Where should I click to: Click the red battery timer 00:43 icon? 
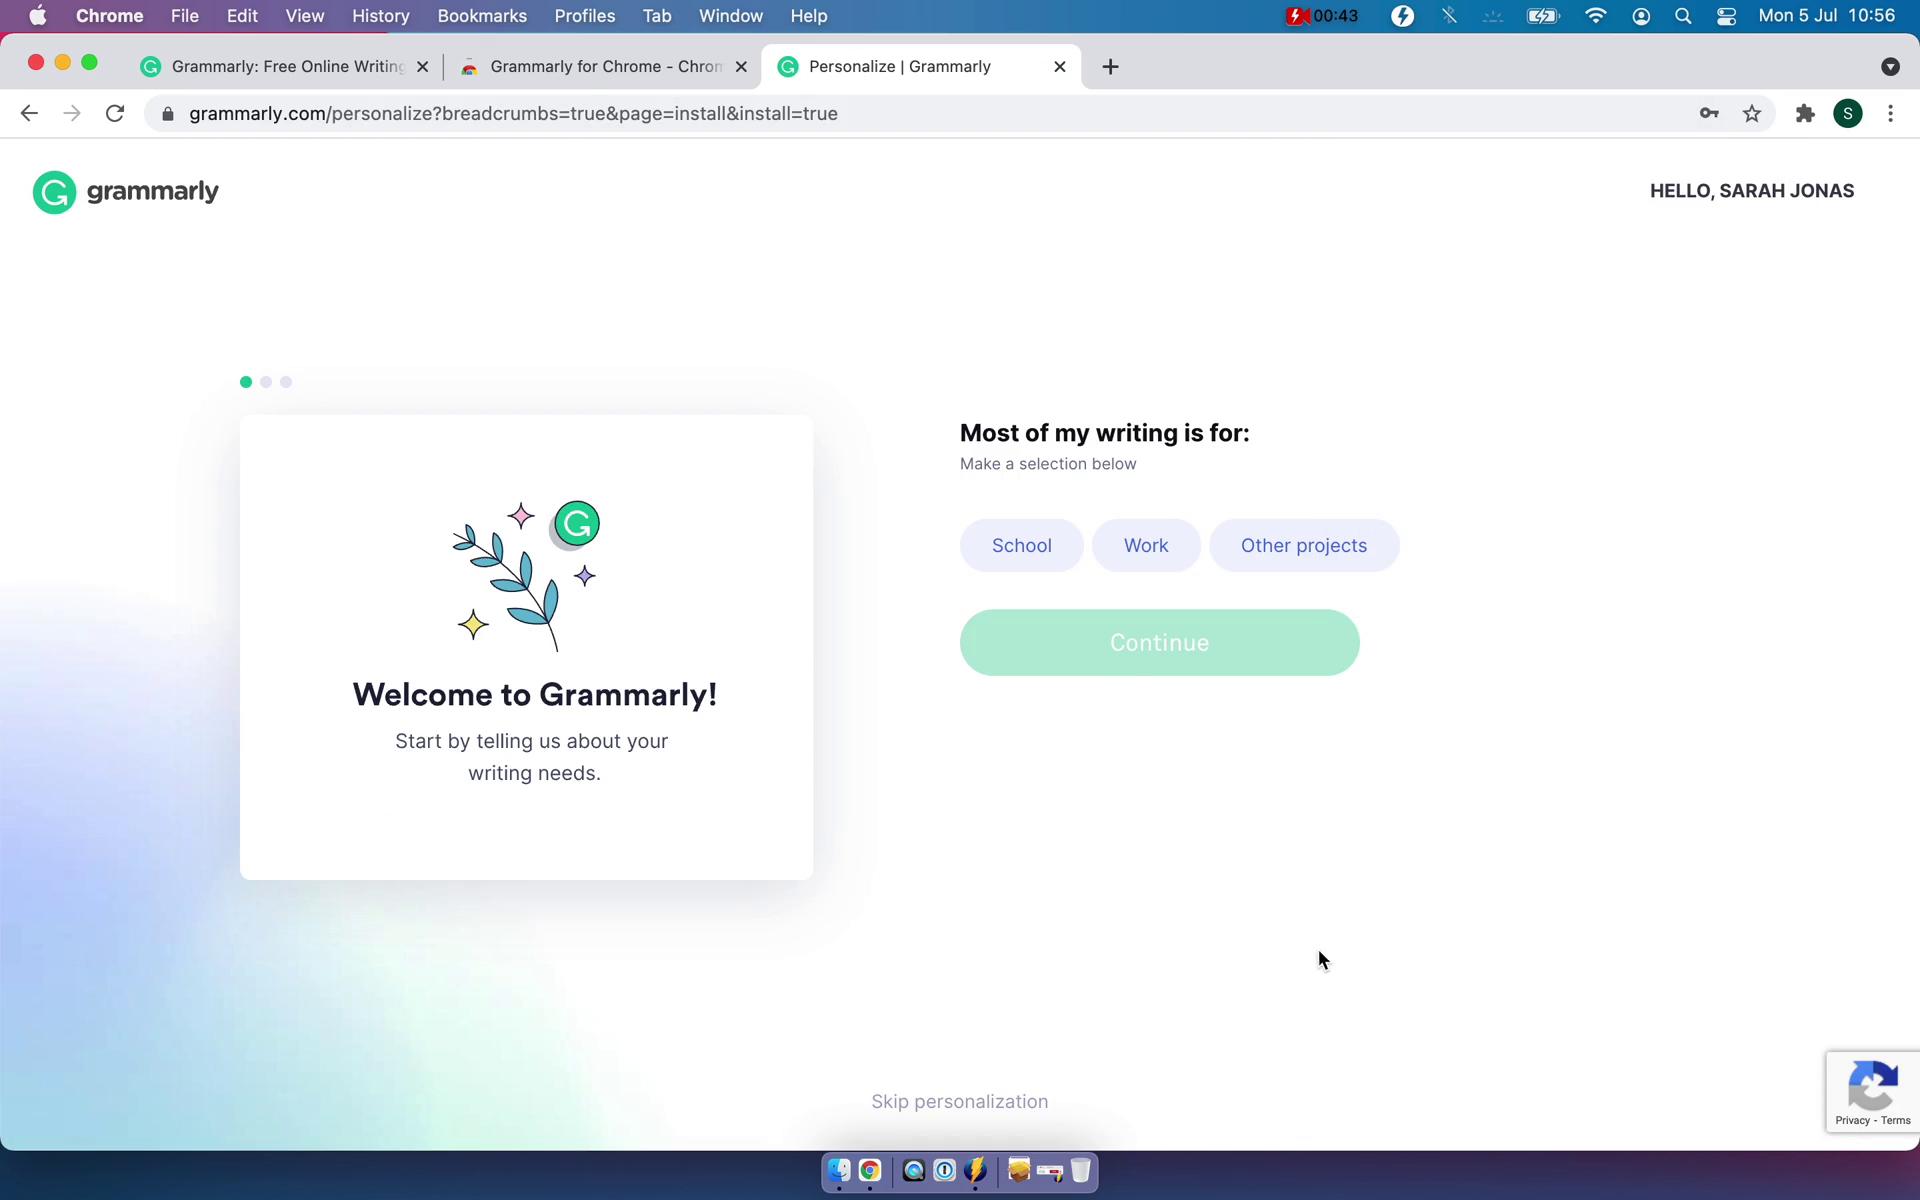click(1321, 16)
